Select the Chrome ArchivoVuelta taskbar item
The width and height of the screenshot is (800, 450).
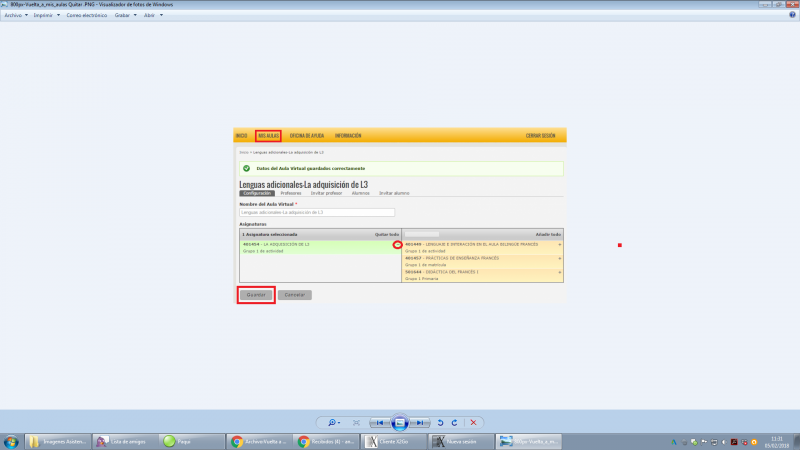click(259, 441)
